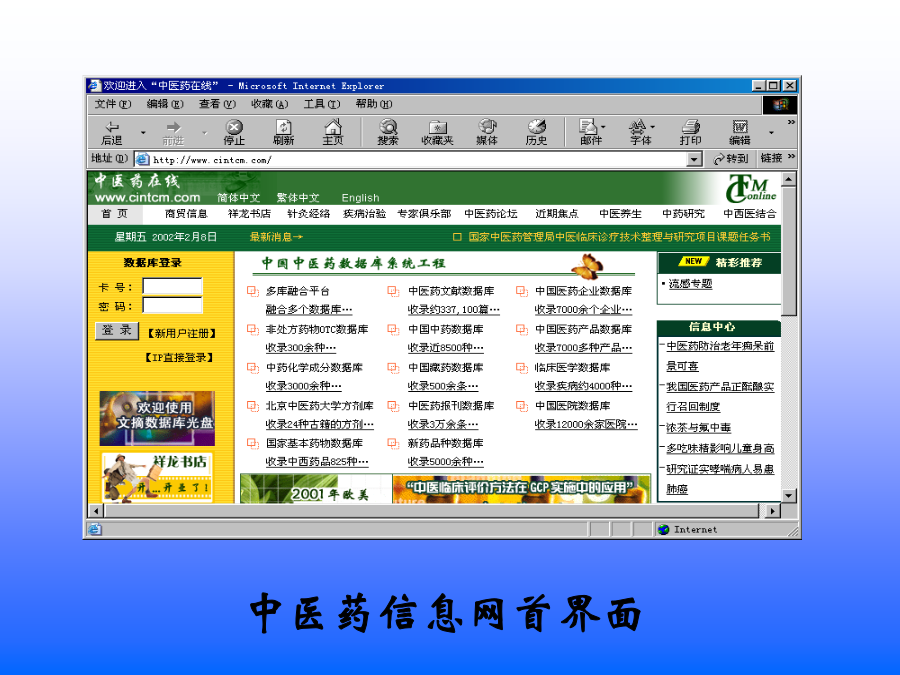This screenshot has width=900, height=675.
Task: Open the 文件 (File) menu
Action: click(x=112, y=104)
